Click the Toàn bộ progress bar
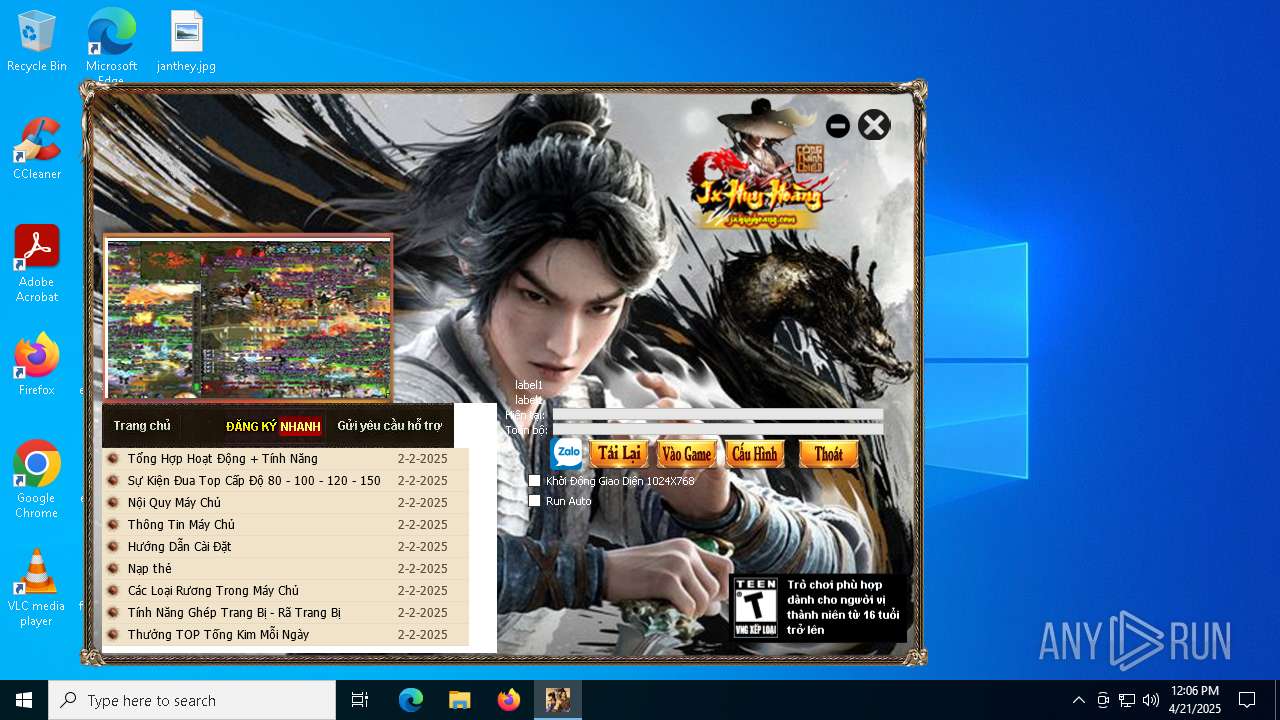This screenshot has width=1280, height=720. pyautogui.click(x=718, y=429)
